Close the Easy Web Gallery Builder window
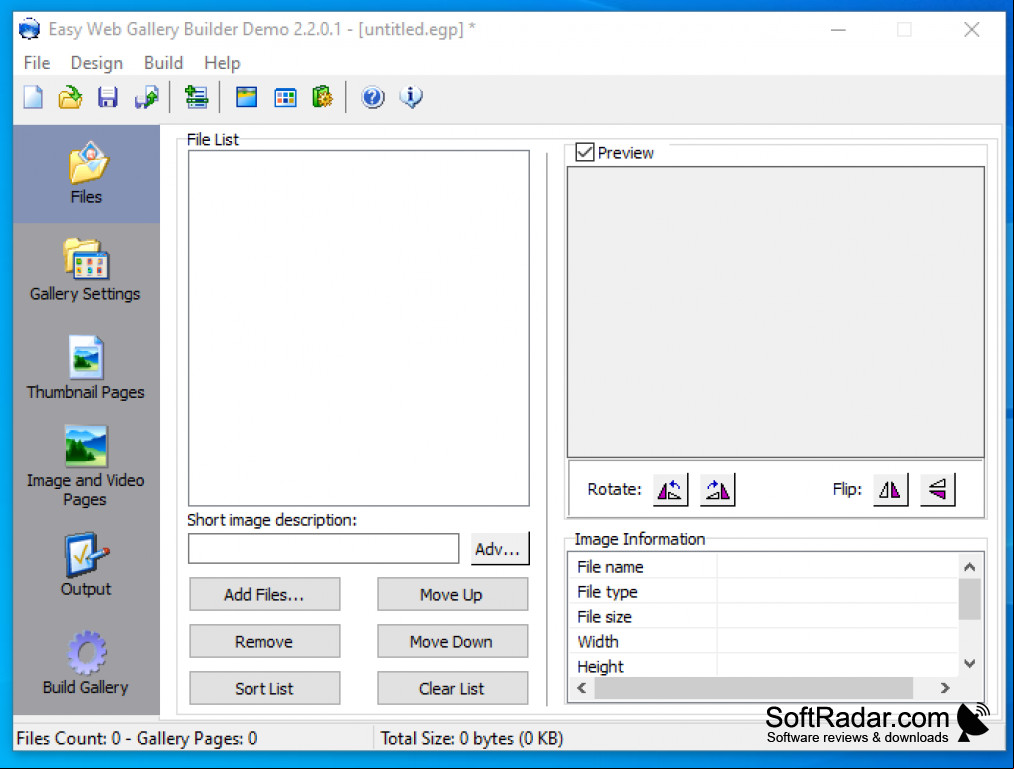 pos(971,30)
